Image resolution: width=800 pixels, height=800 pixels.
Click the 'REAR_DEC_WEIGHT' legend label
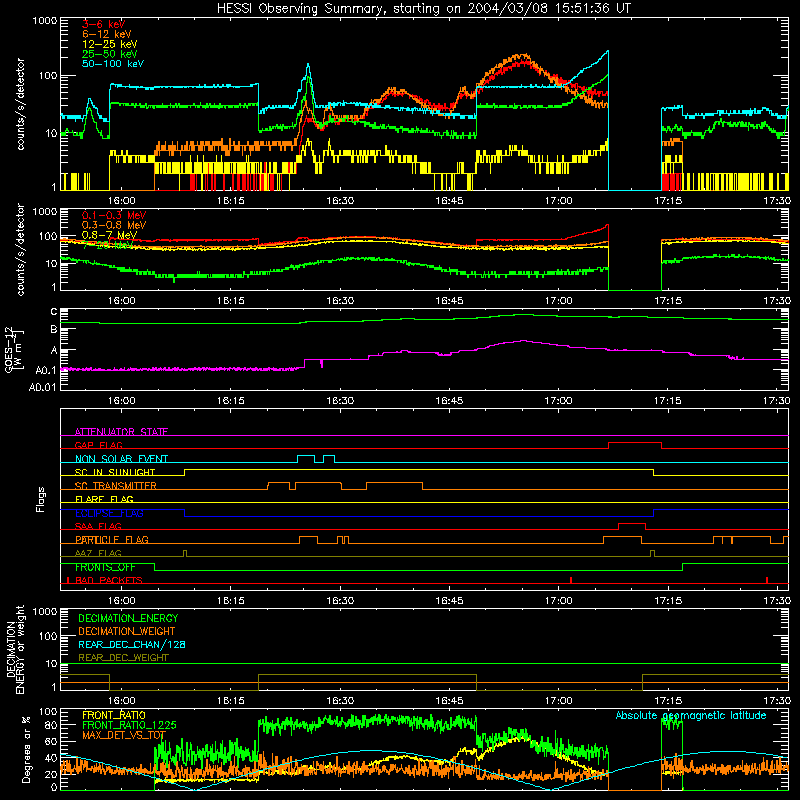123,658
